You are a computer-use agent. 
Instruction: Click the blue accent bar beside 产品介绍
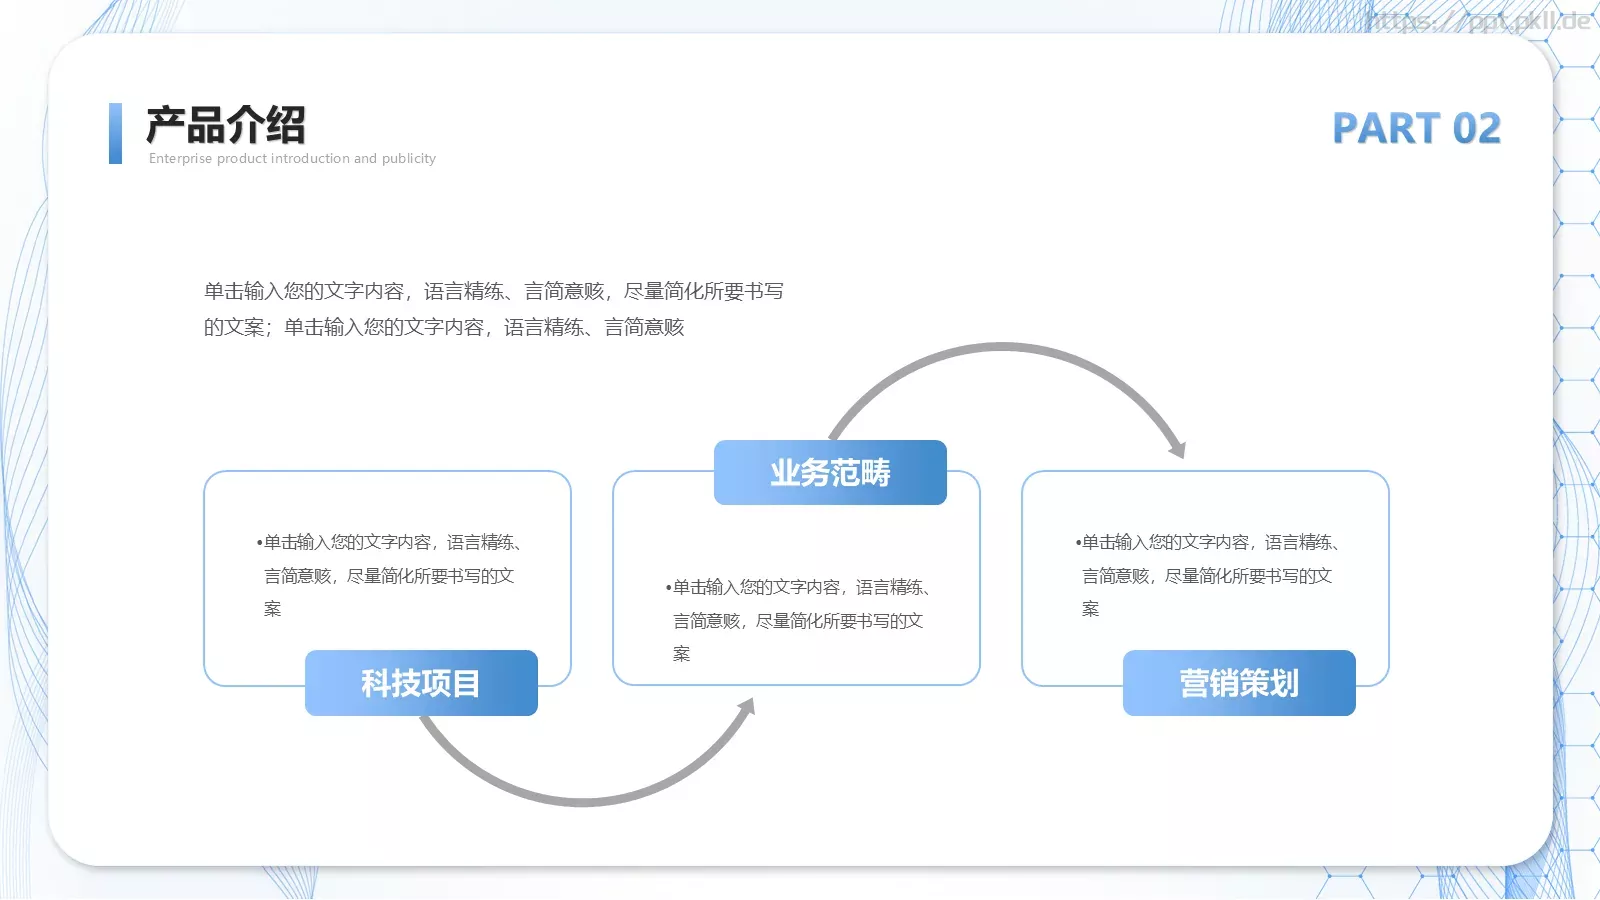[x=115, y=133]
